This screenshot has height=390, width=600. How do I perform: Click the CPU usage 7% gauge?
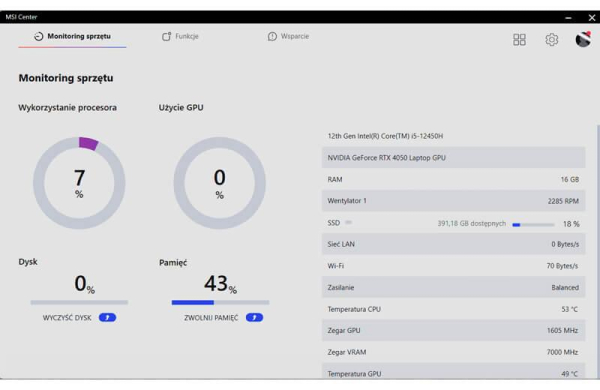click(x=79, y=183)
